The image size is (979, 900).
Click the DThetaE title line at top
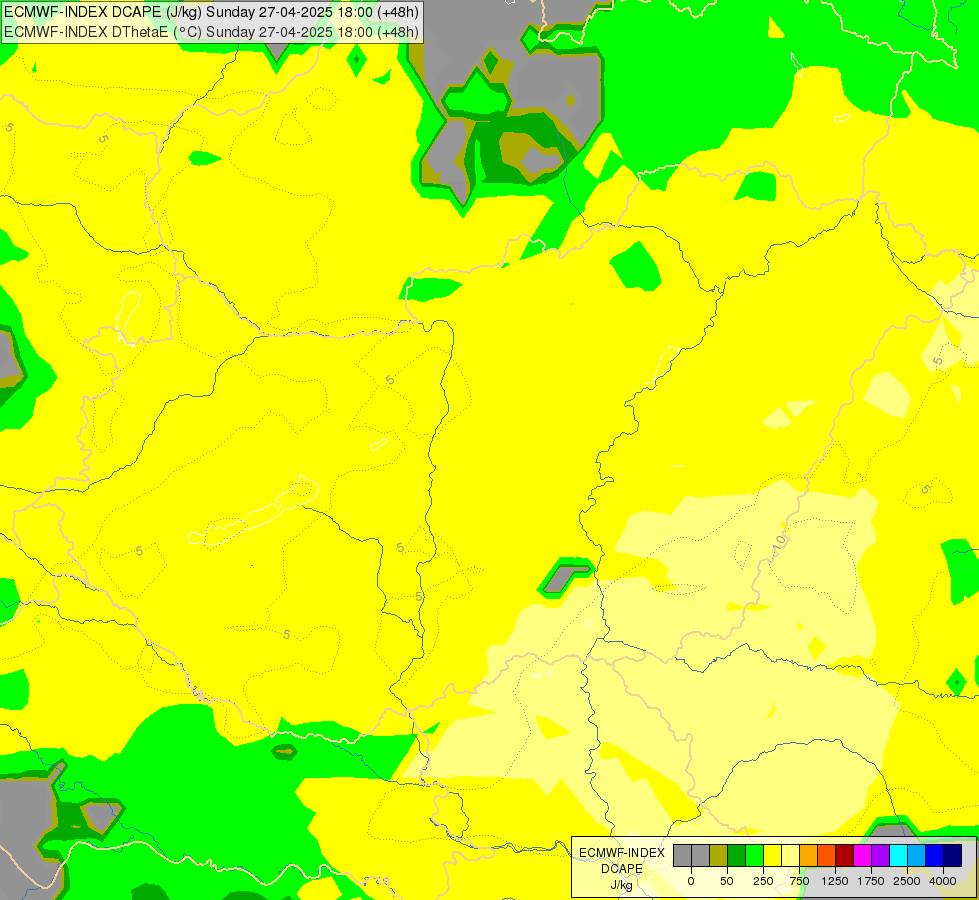point(212,32)
